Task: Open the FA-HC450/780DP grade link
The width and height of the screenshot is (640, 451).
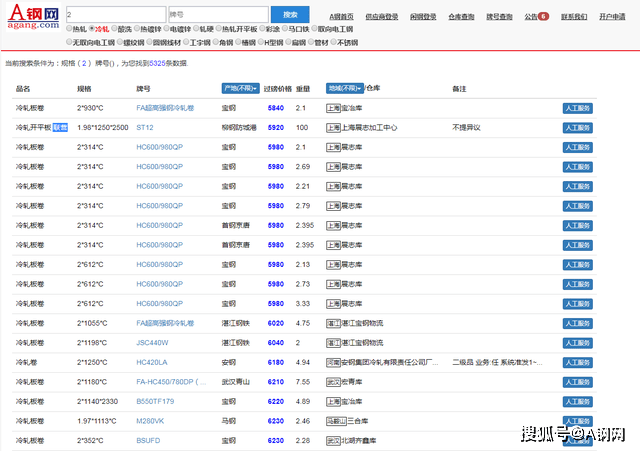Action: point(171,382)
